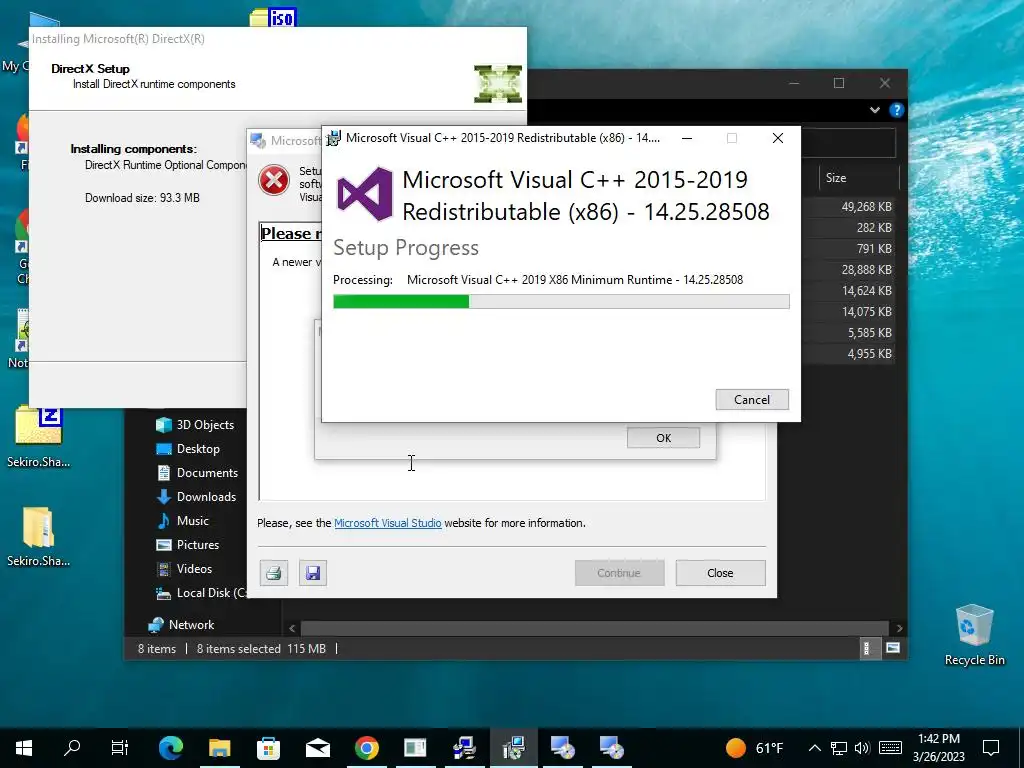1024x768 pixels.
Task: Open Videos folder in Explorer sidebar
Action: point(184,569)
